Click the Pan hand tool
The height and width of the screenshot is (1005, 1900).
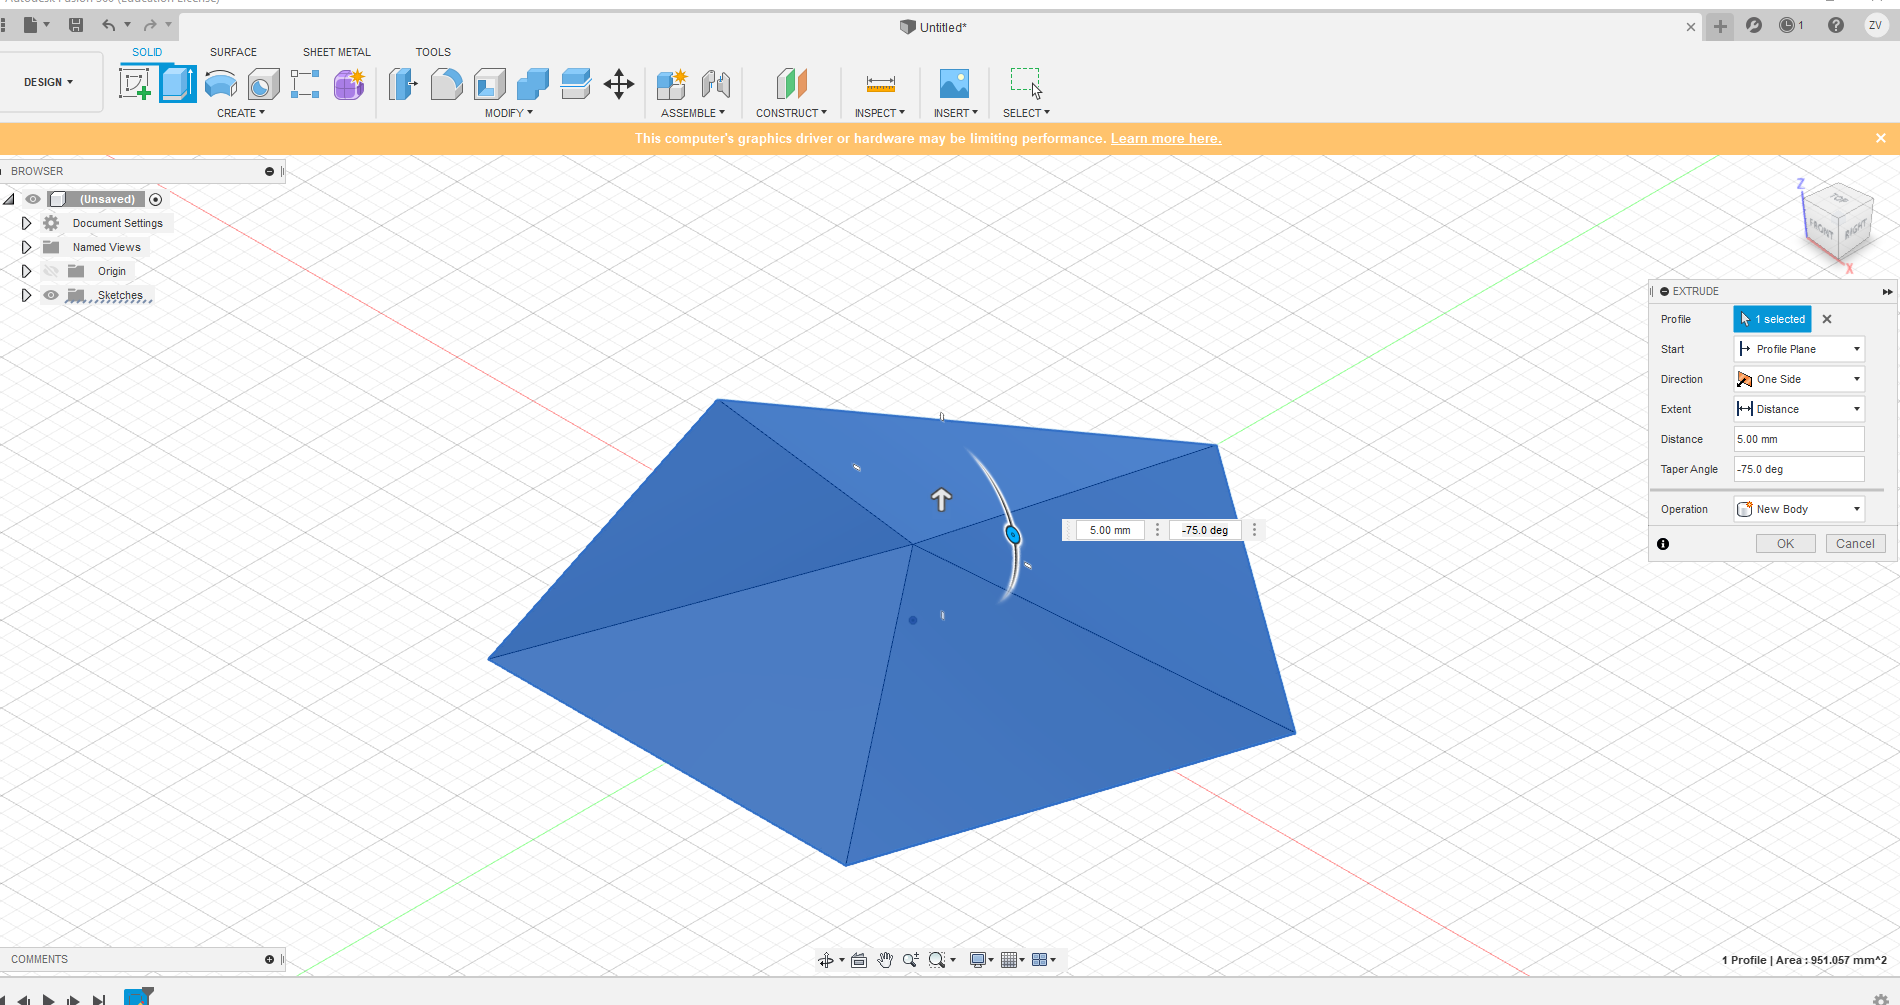click(885, 960)
